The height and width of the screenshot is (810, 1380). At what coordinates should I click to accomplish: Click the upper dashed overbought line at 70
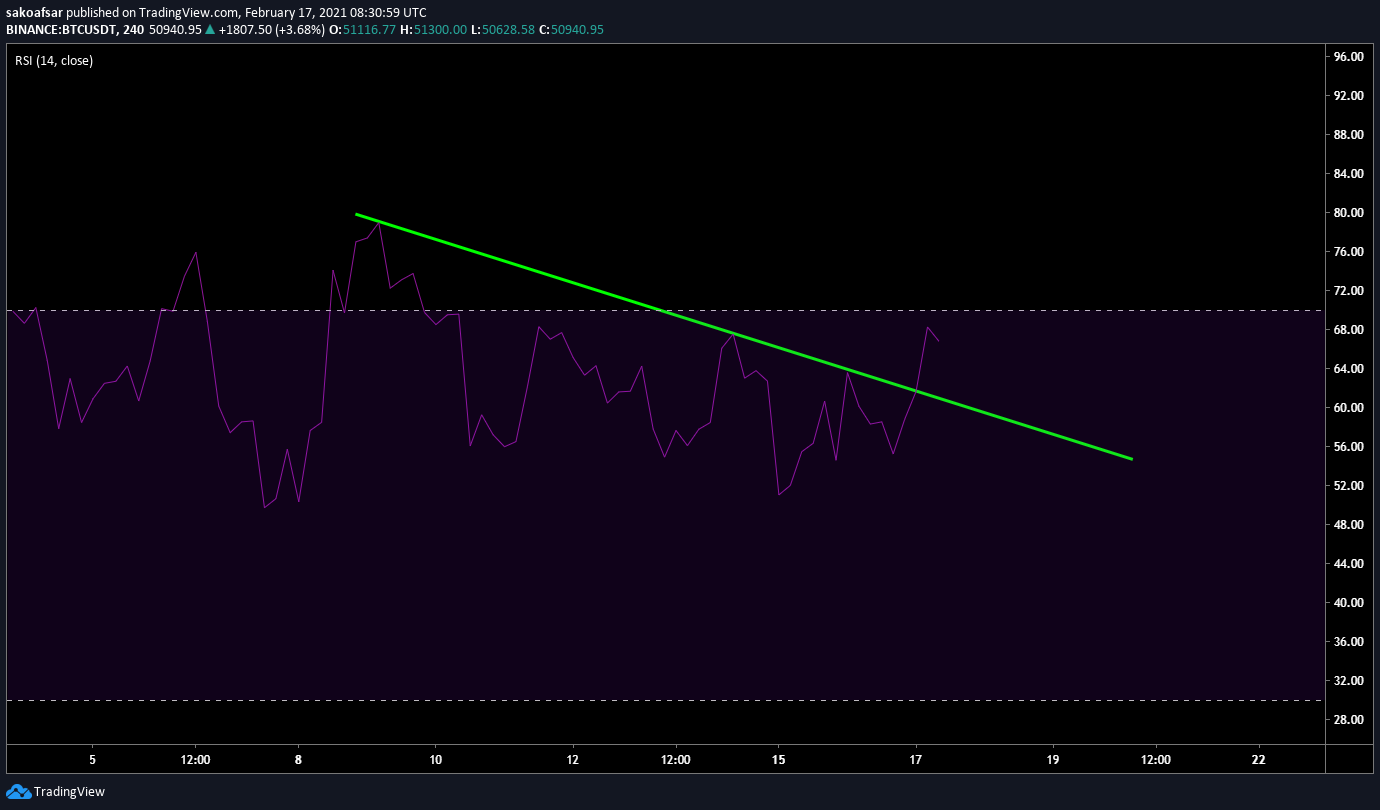(x=250, y=310)
